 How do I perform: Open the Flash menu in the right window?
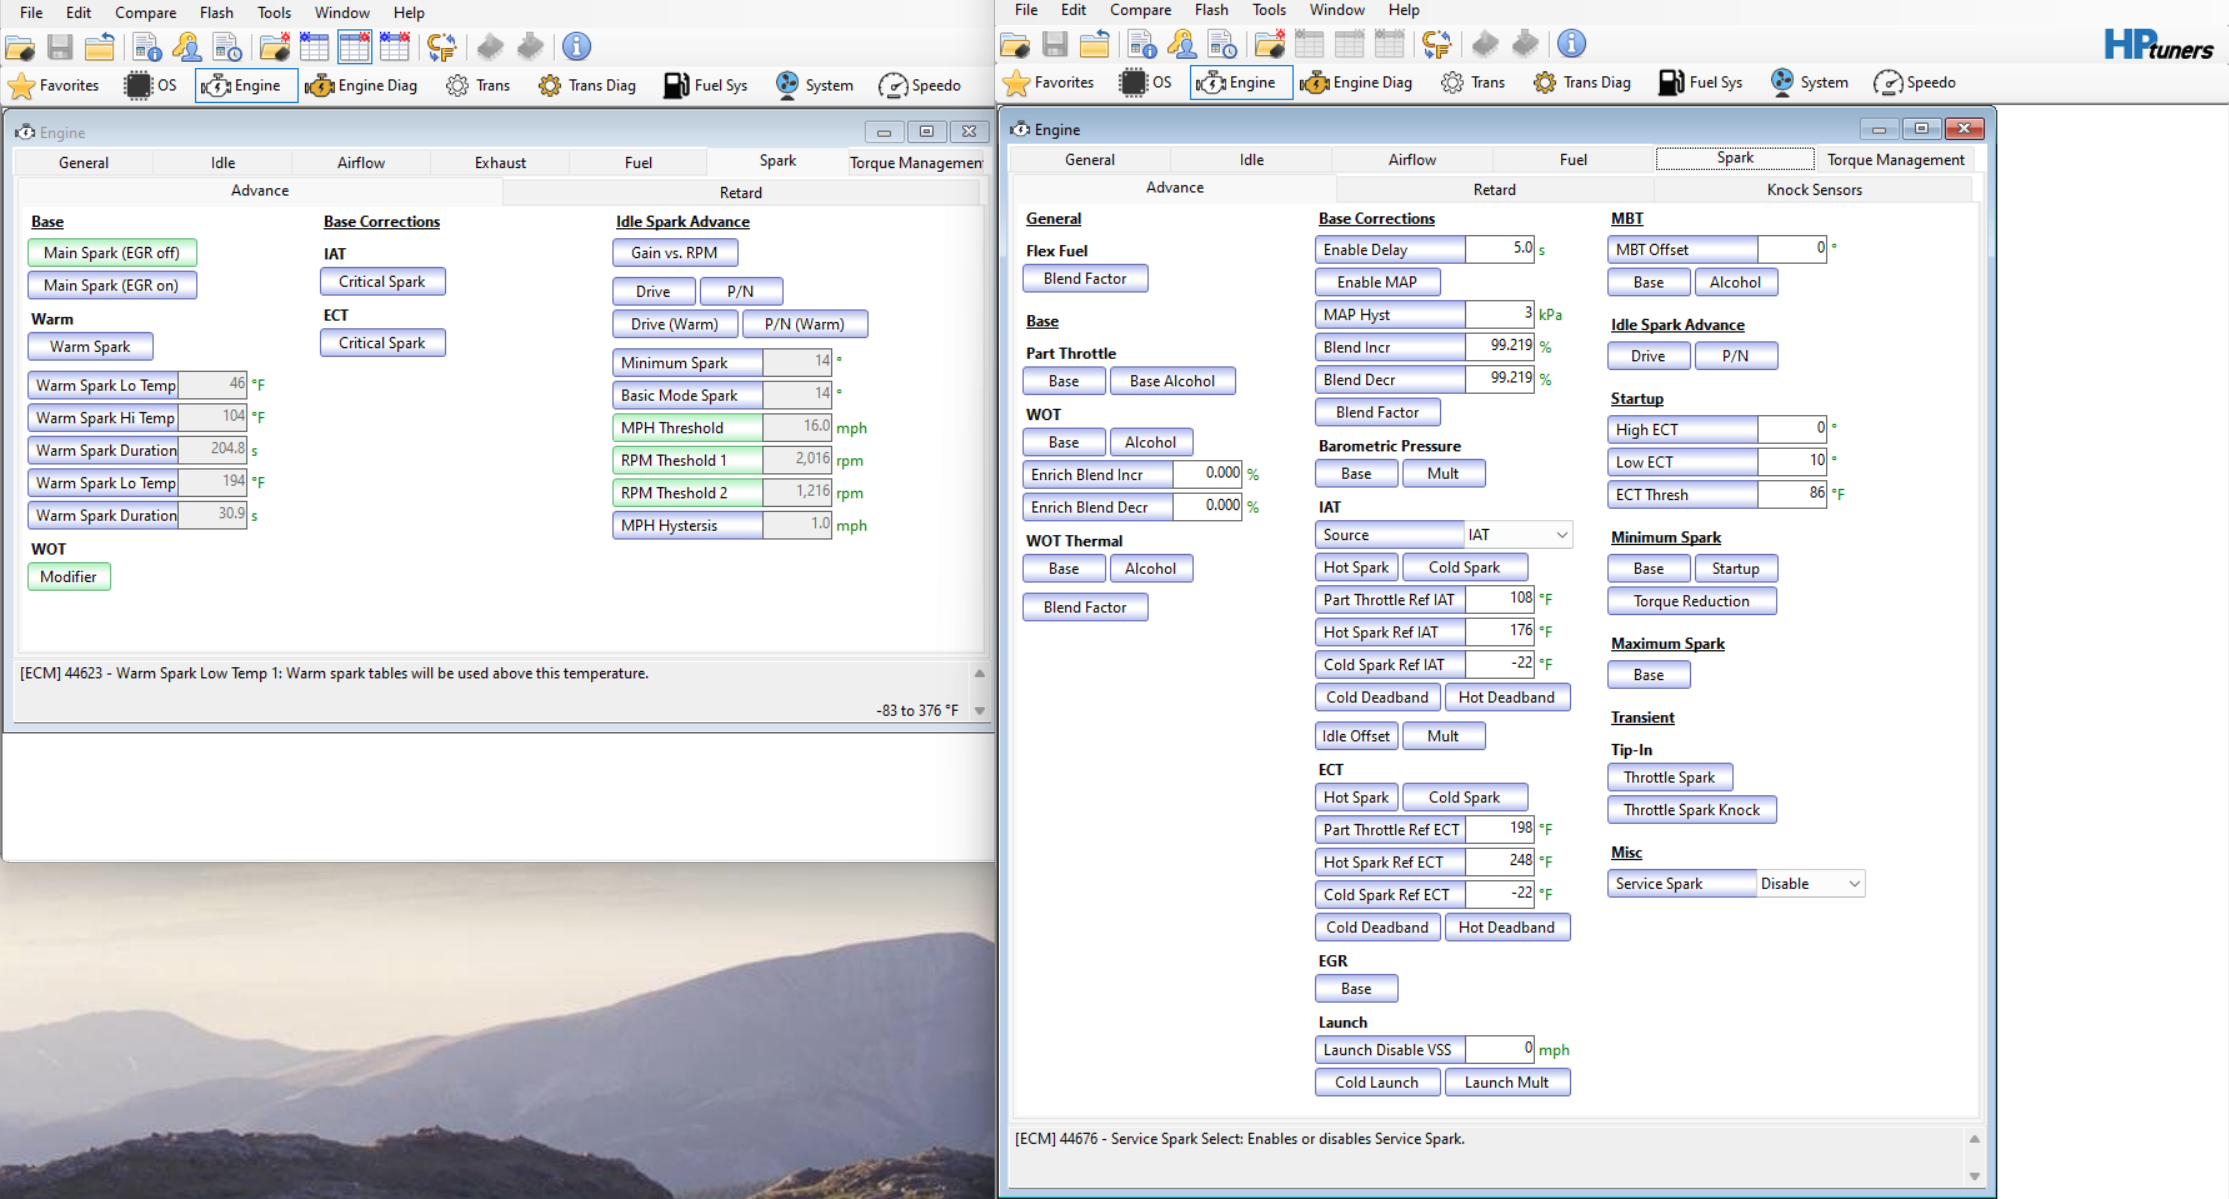pos(1210,10)
